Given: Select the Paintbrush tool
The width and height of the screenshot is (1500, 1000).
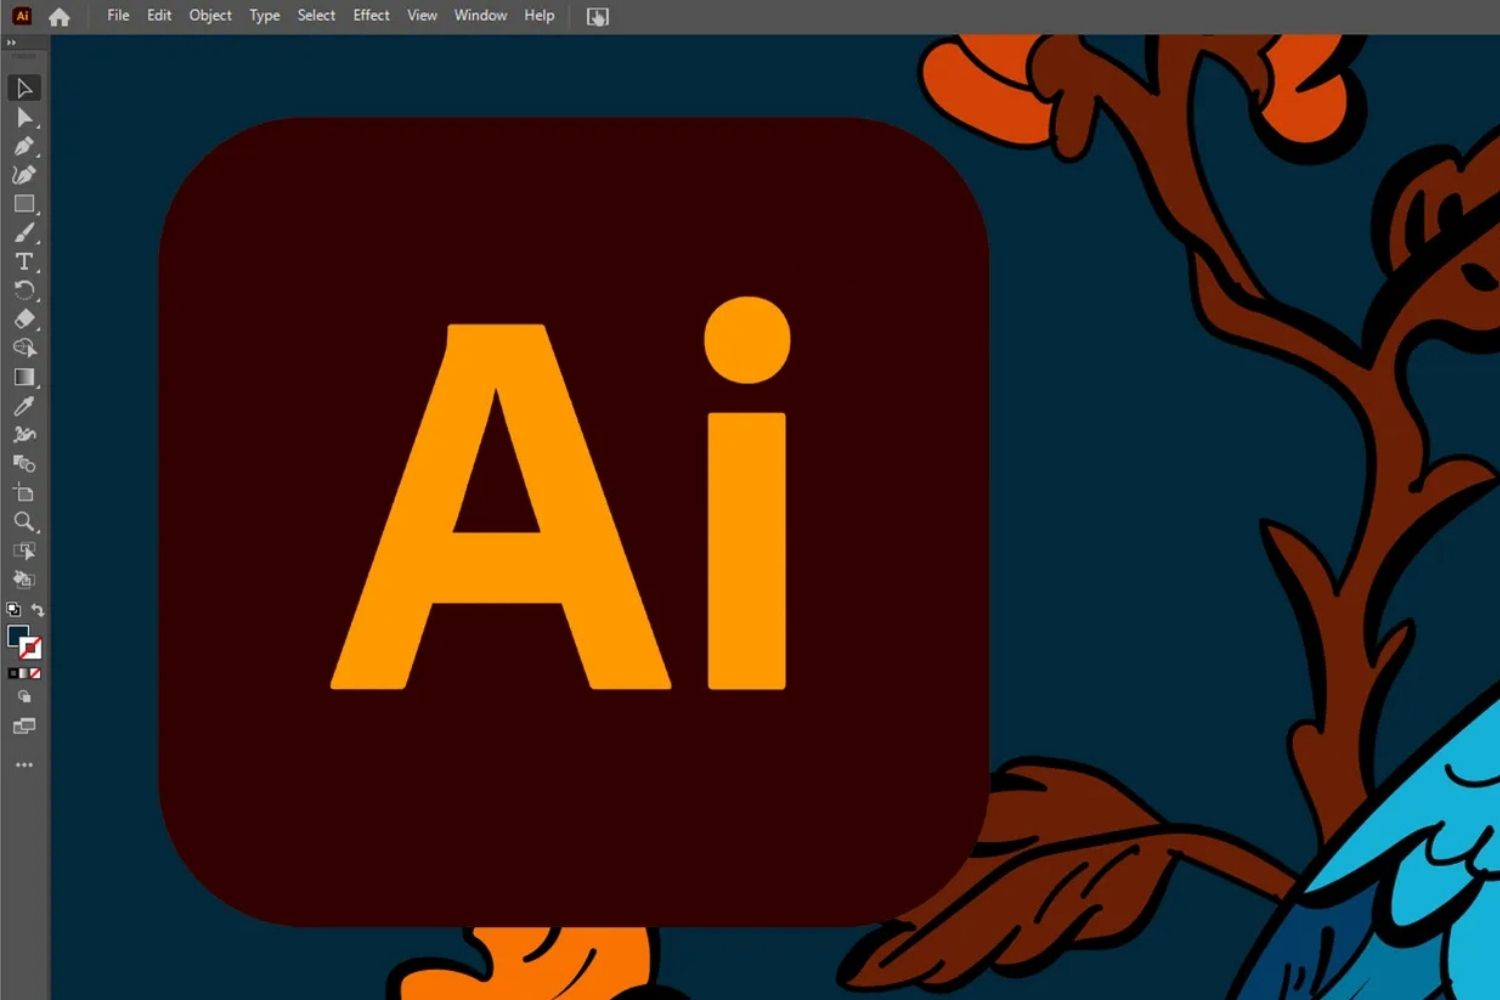Looking at the screenshot, I should click(24, 233).
